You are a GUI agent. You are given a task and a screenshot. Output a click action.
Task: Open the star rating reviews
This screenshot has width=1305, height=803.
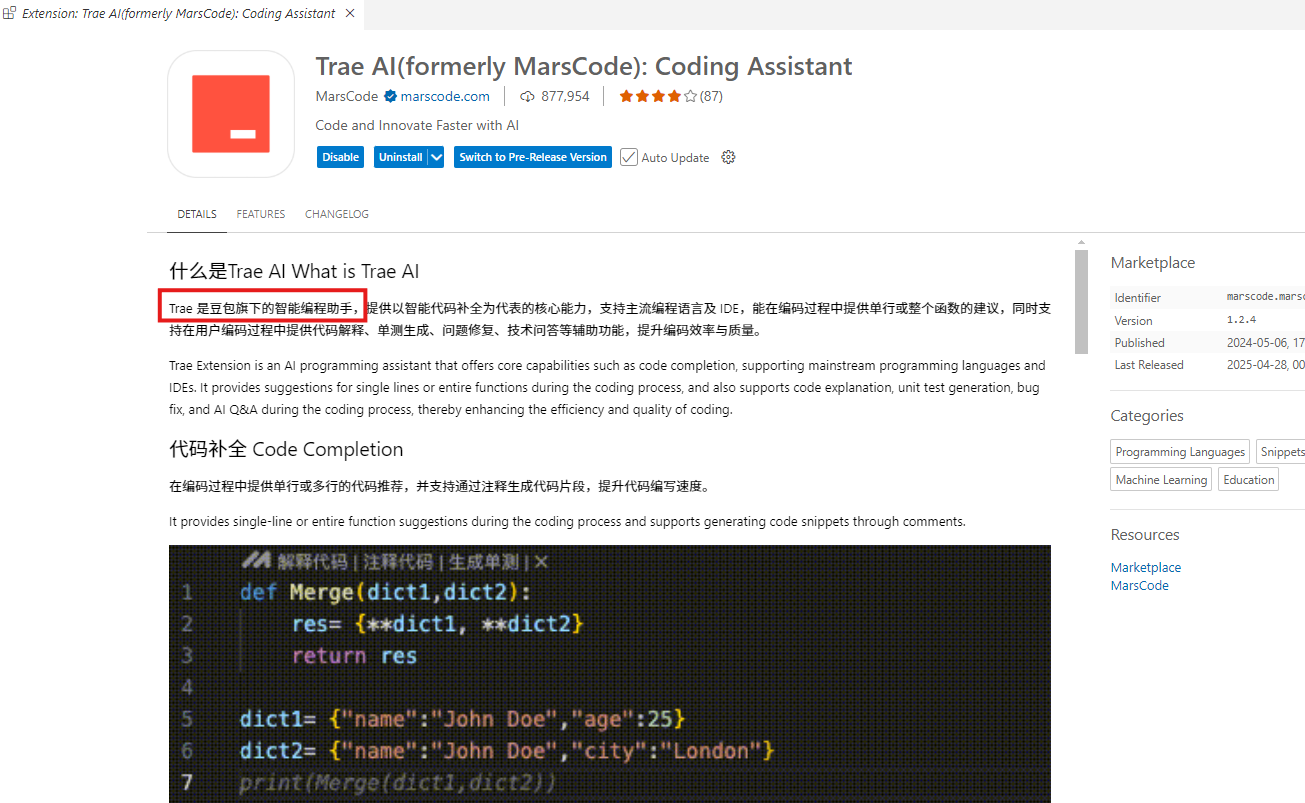(658, 97)
